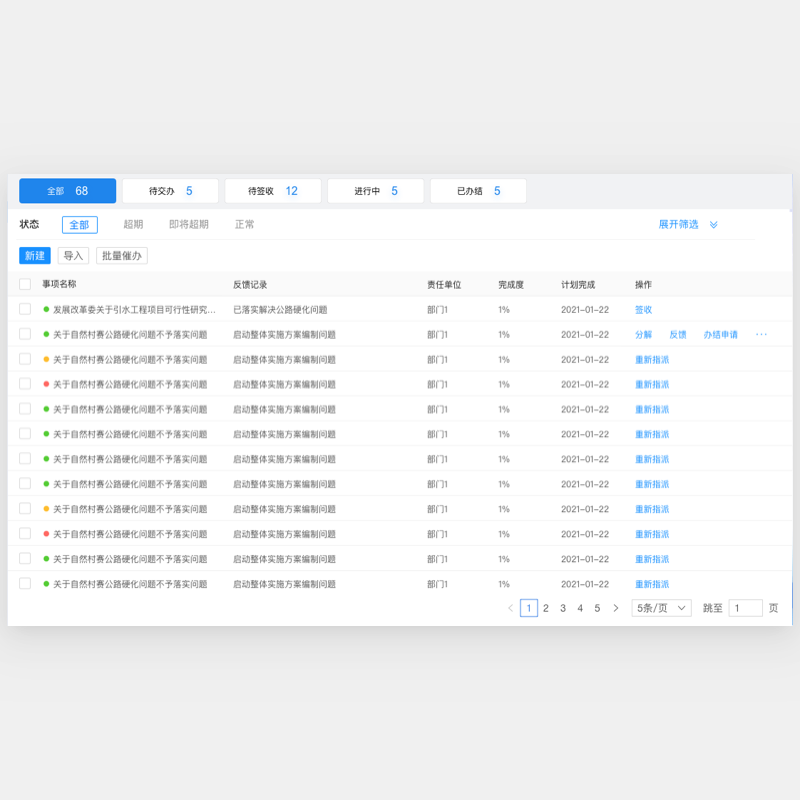800x800 pixels.
Task: Select checkbox of the last table row
Action: pyautogui.click(x=25, y=584)
